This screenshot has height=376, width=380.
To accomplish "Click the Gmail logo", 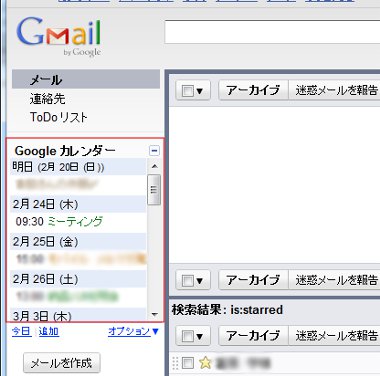I will coord(59,36).
